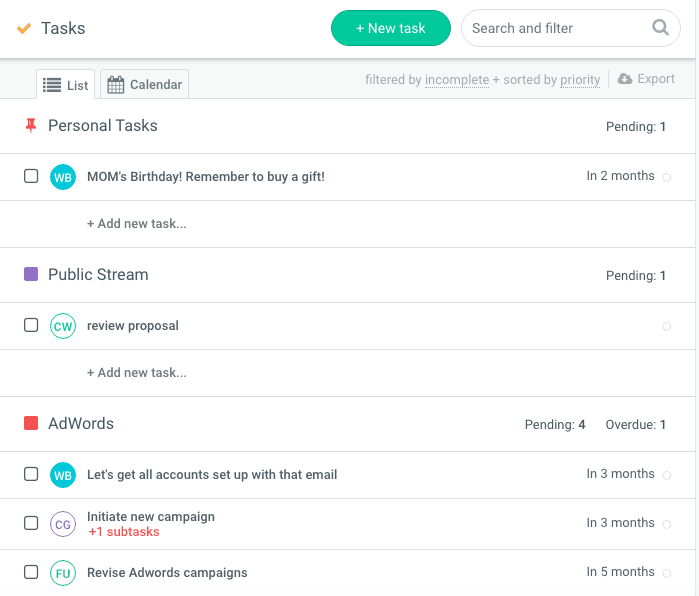Switch to the Calendar tab

[x=145, y=85]
